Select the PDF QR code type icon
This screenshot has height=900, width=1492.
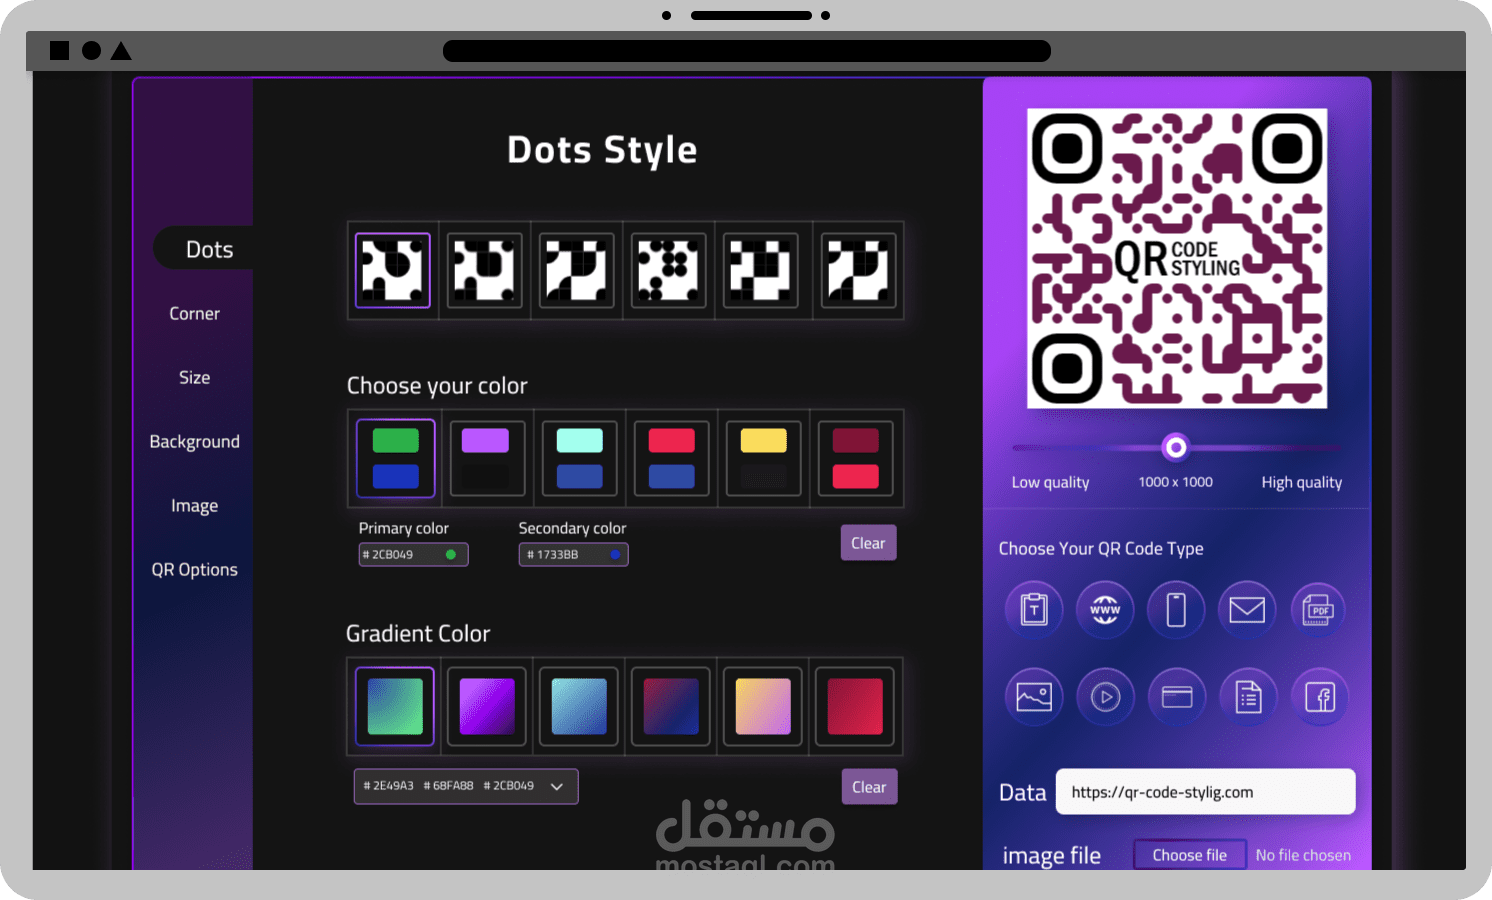click(1319, 609)
